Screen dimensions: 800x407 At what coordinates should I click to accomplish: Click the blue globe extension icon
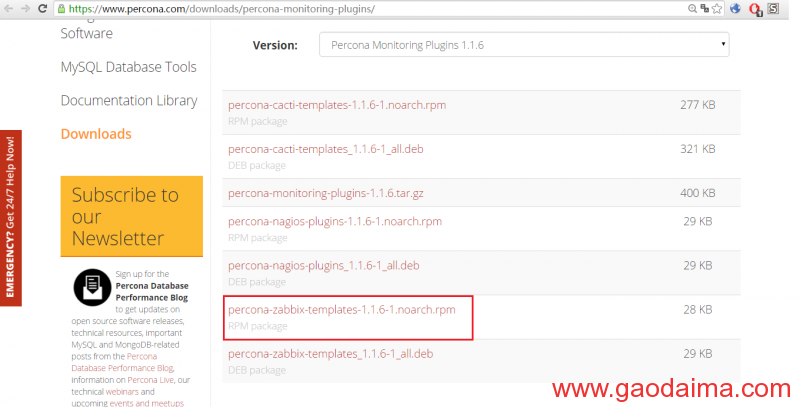coord(735,8)
